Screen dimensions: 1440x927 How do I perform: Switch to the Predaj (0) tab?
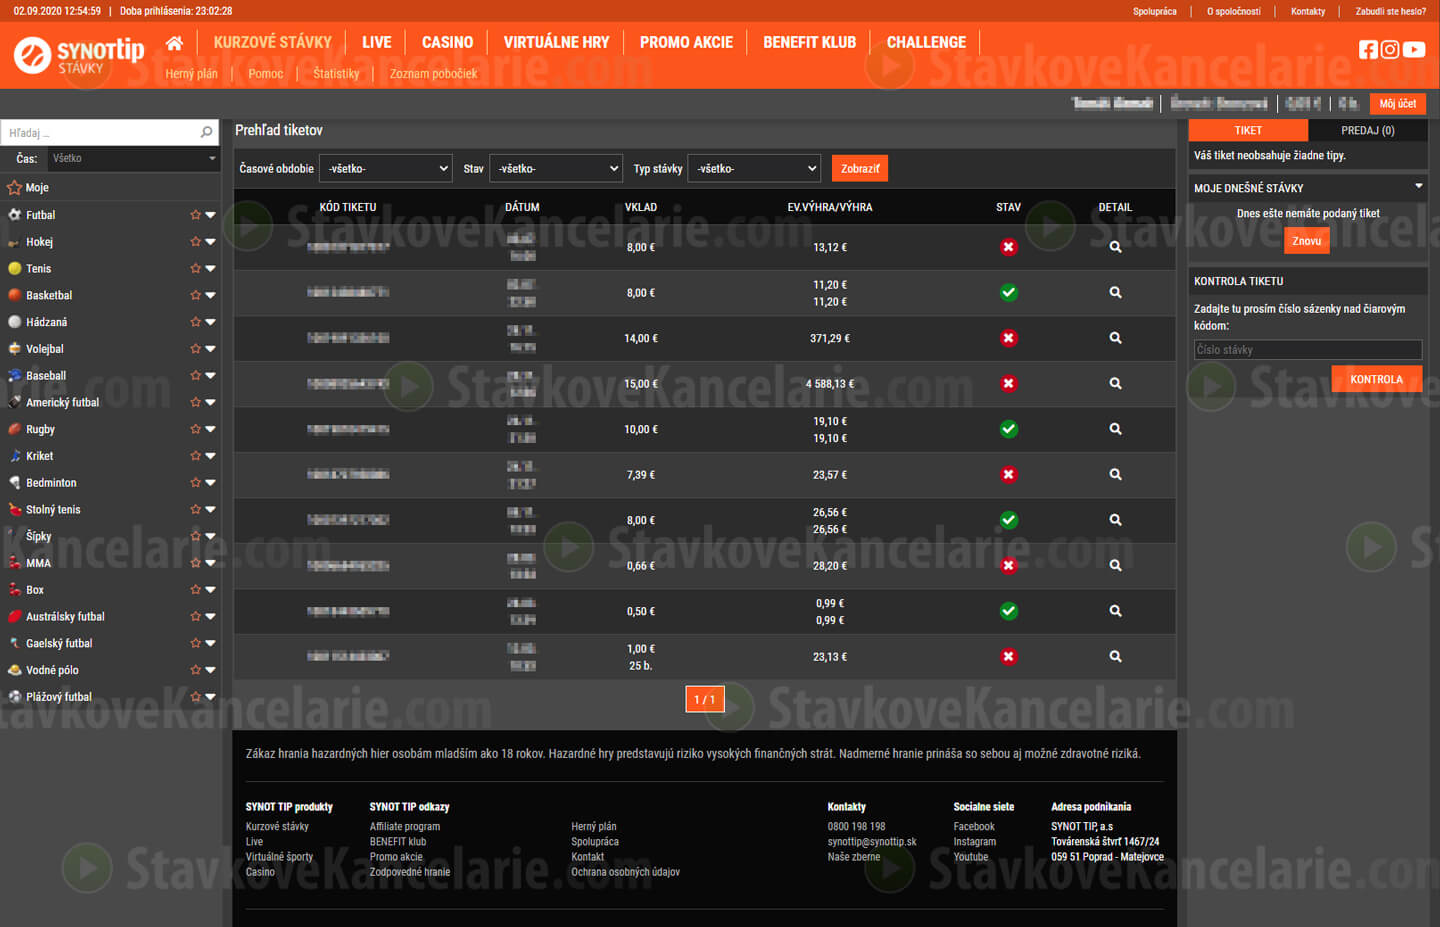1368,130
